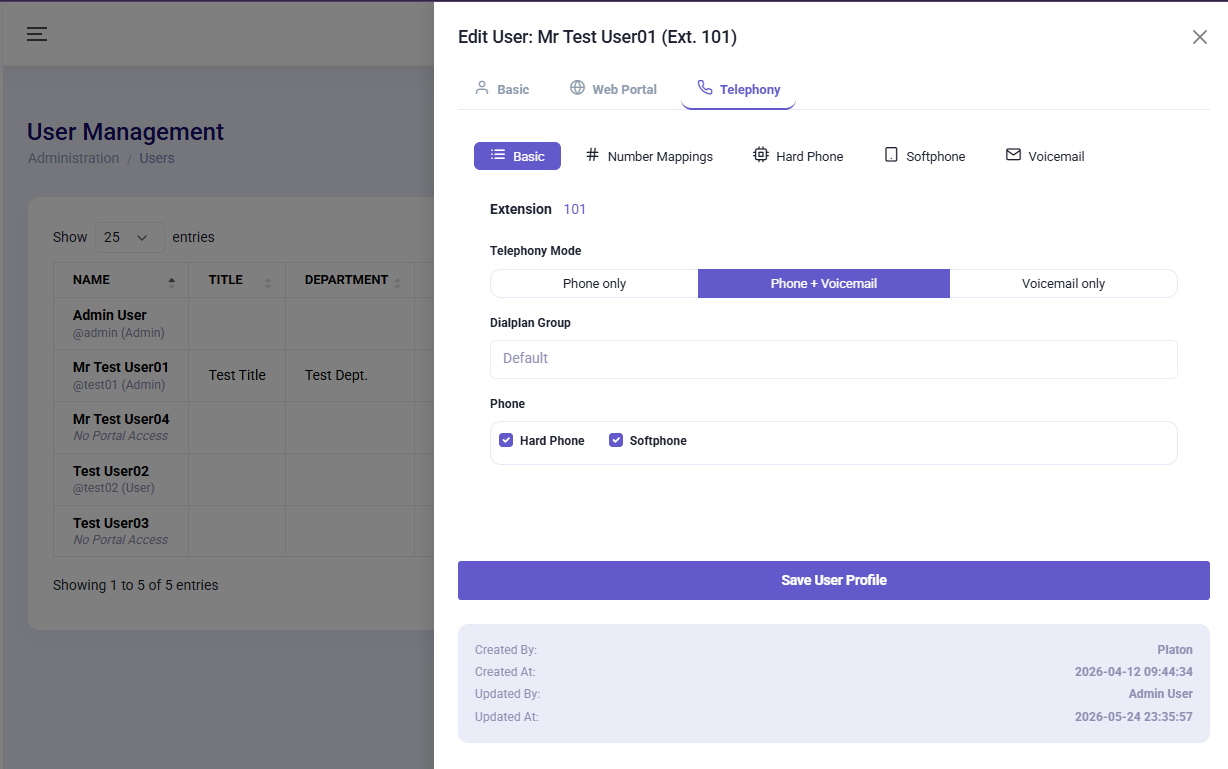Viewport: 1228px width, 769px height.
Task: Open the Voicemail sub-tab
Action: tap(1045, 156)
